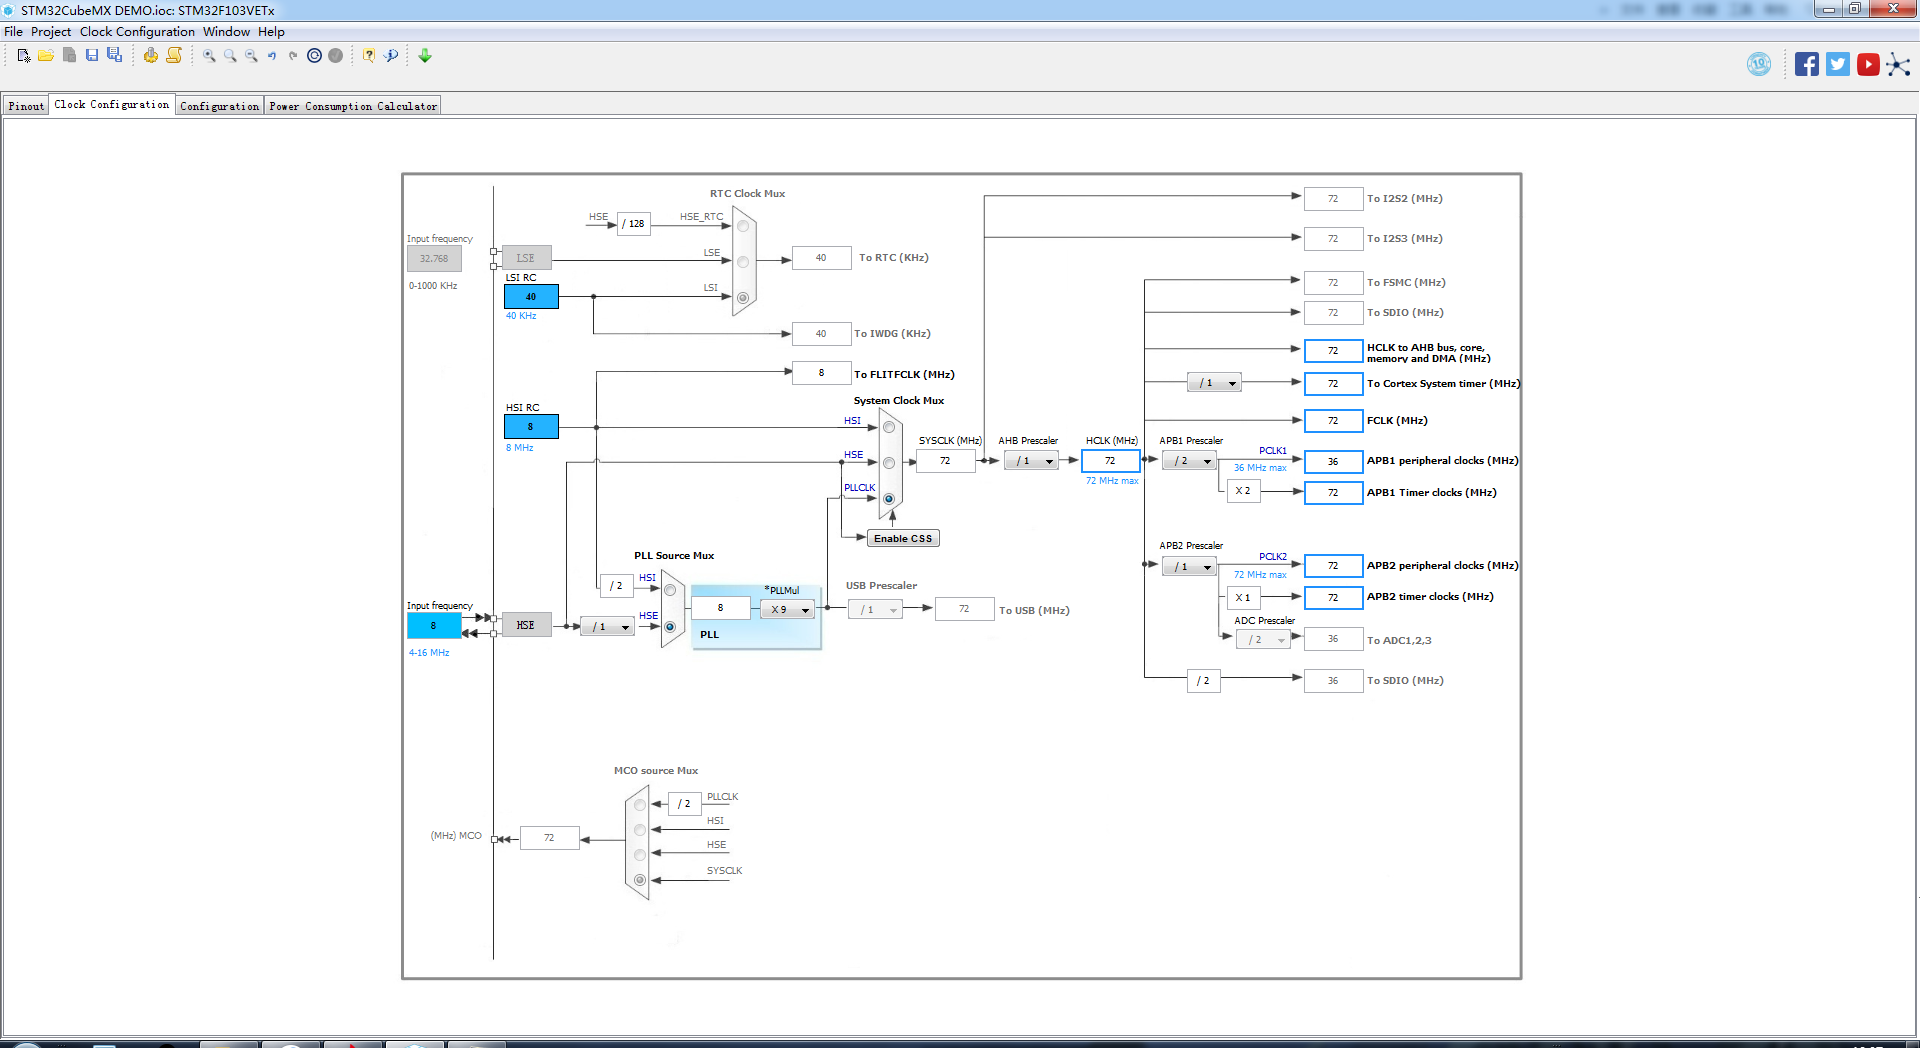Click the grey Redo arrow icon
The height and width of the screenshot is (1048, 1920).
tap(293, 56)
